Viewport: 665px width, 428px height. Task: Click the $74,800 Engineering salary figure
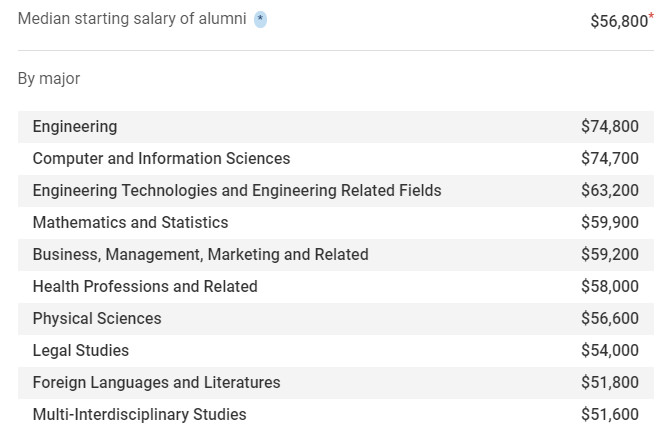609,126
